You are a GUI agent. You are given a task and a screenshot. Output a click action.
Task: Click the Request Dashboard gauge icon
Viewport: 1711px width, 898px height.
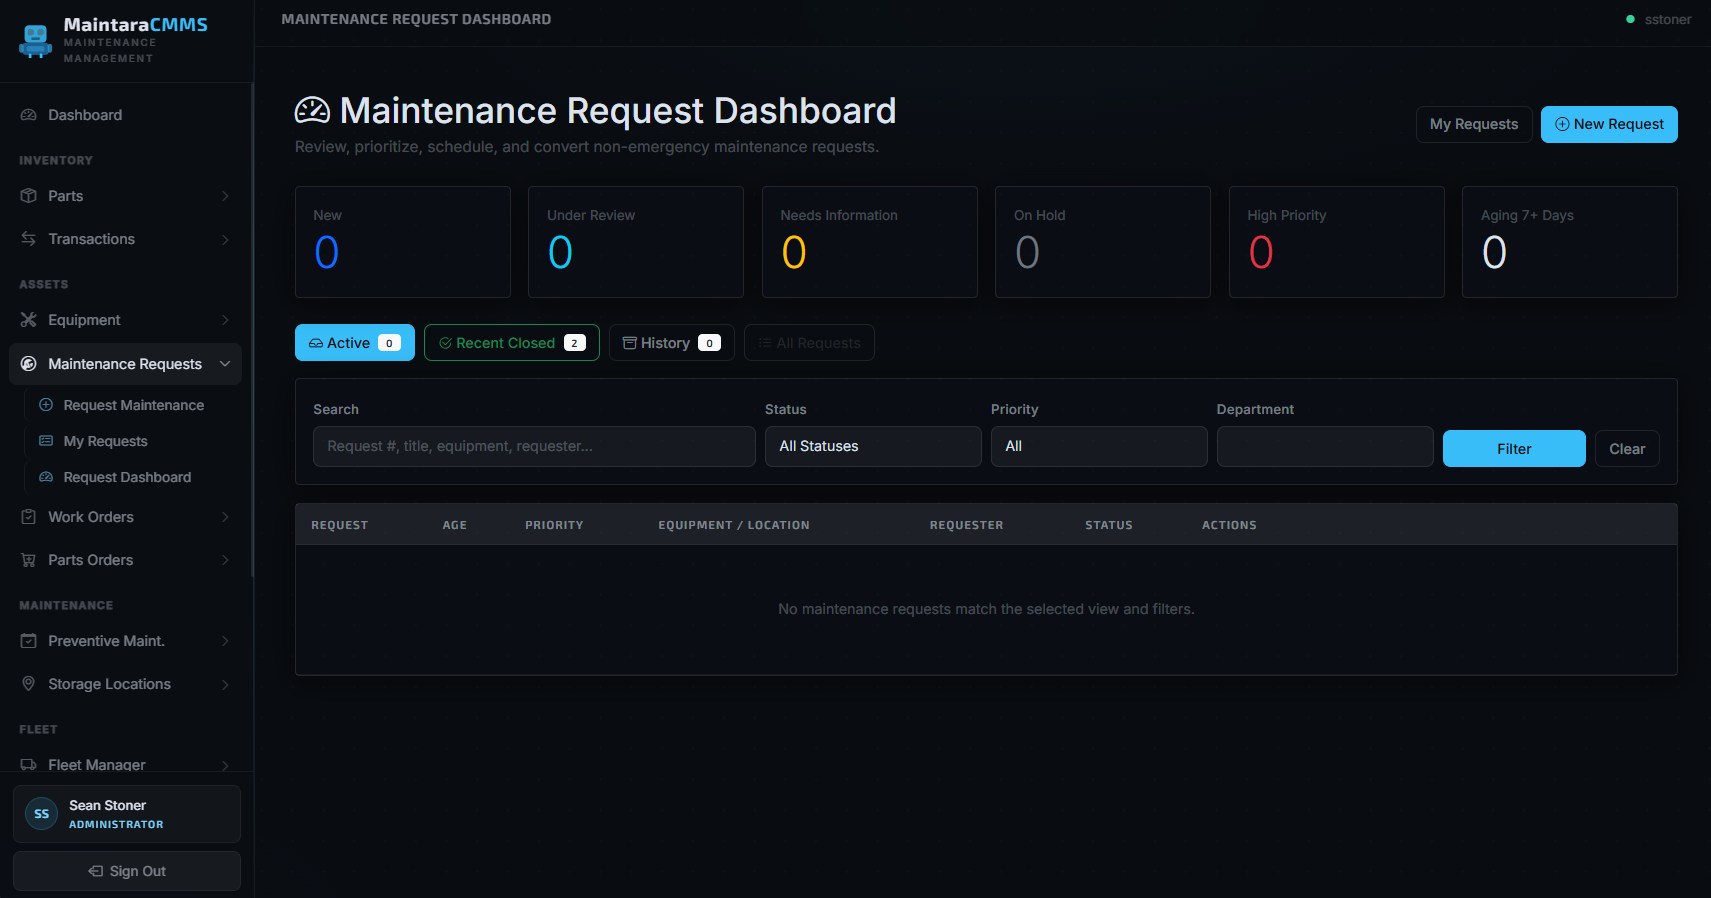point(46,477)
